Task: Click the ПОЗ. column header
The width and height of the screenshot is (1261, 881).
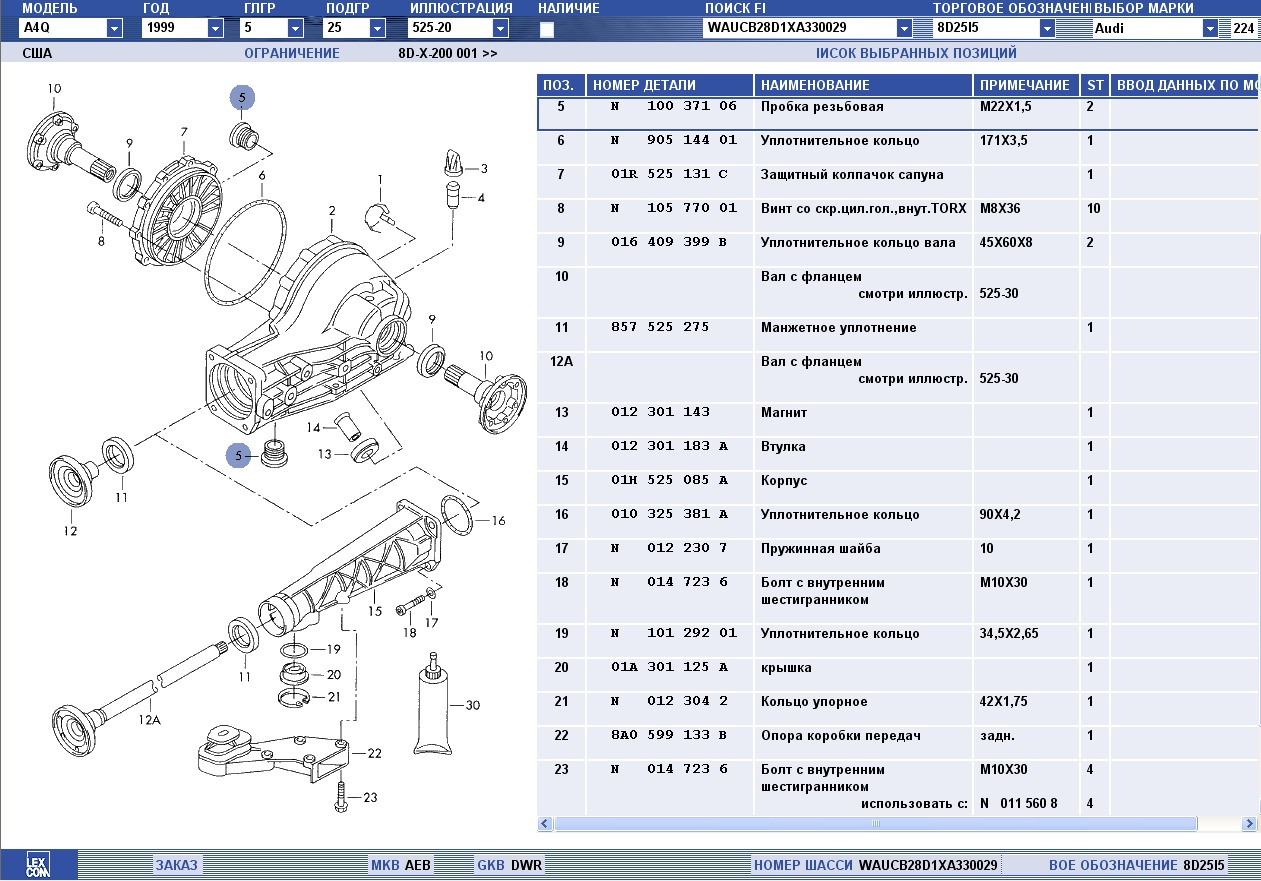Action: tap(561, 85)
